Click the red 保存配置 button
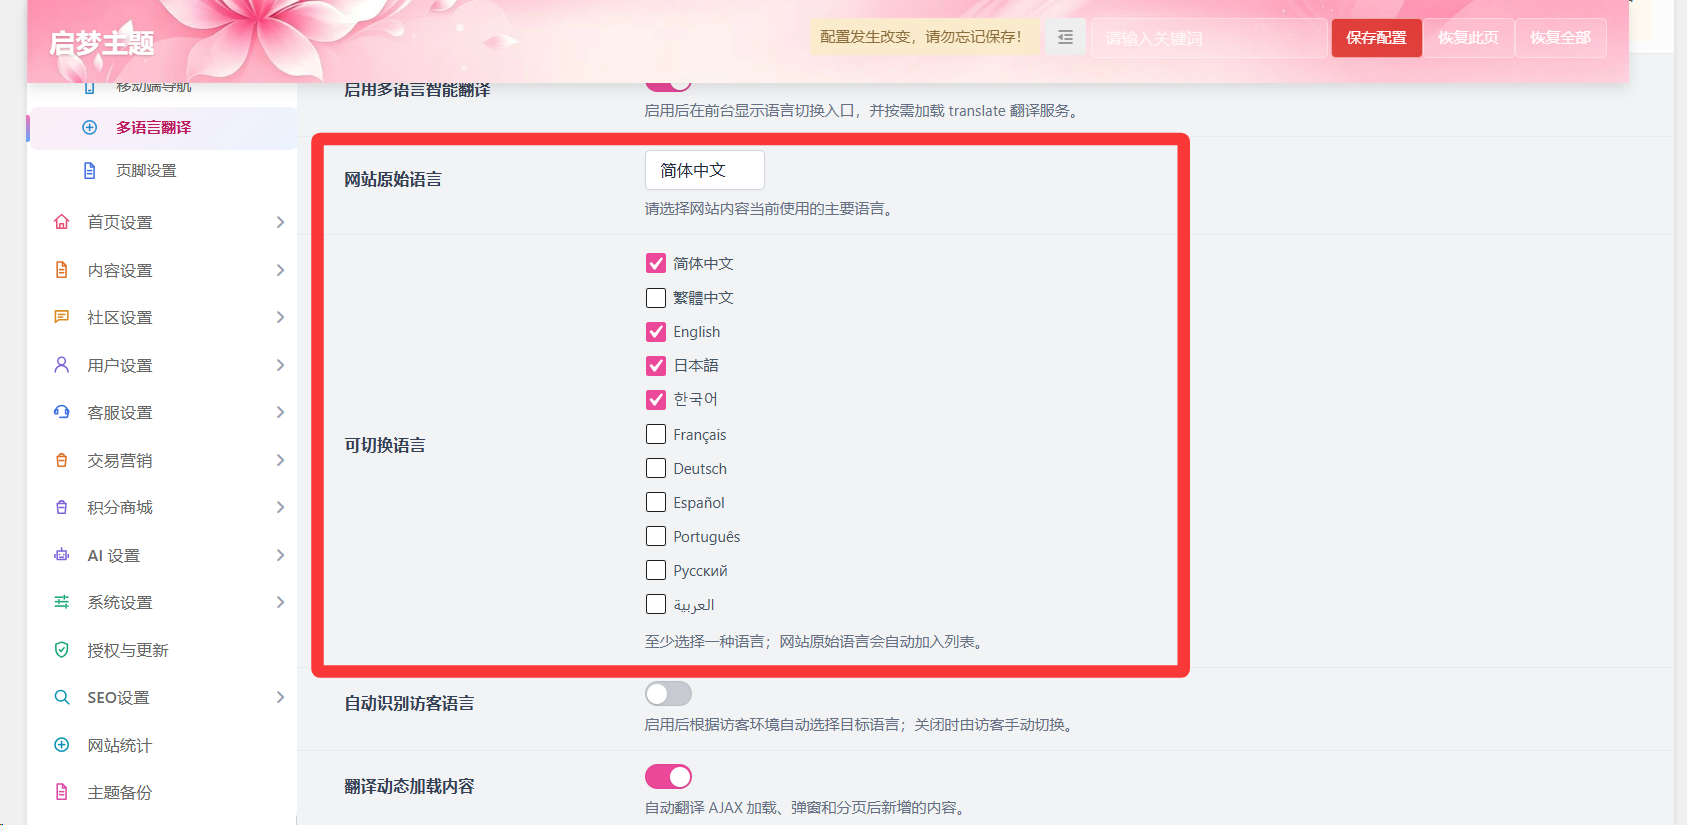 point(1376,38)
